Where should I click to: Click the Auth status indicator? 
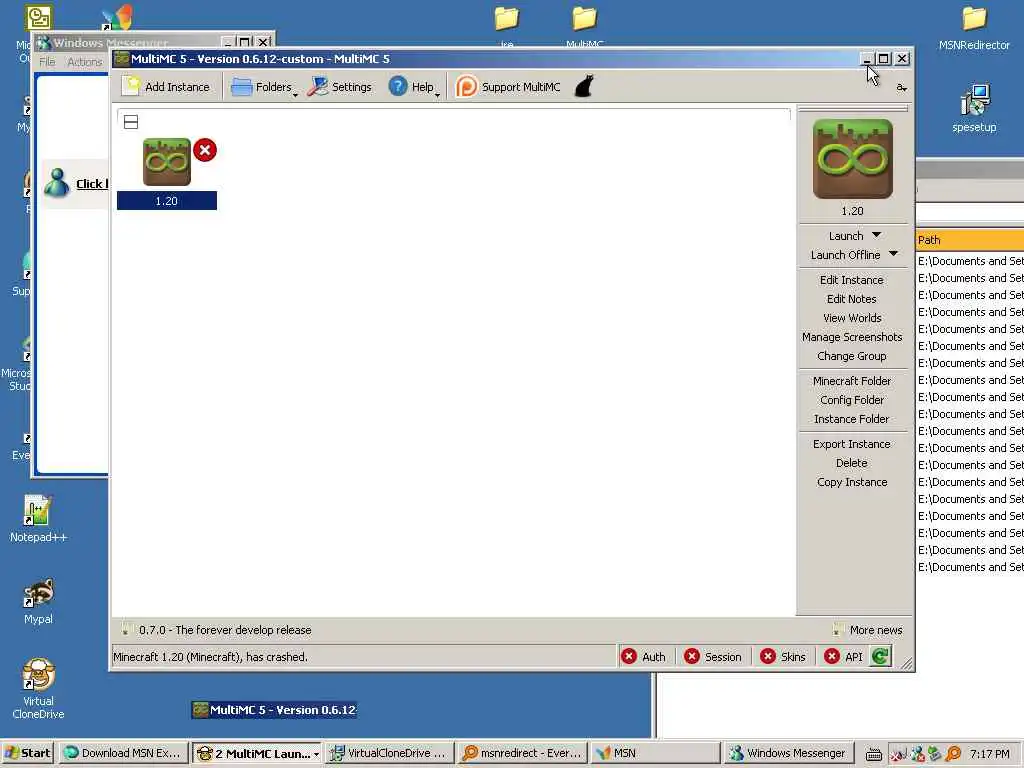tap(643, 657)
